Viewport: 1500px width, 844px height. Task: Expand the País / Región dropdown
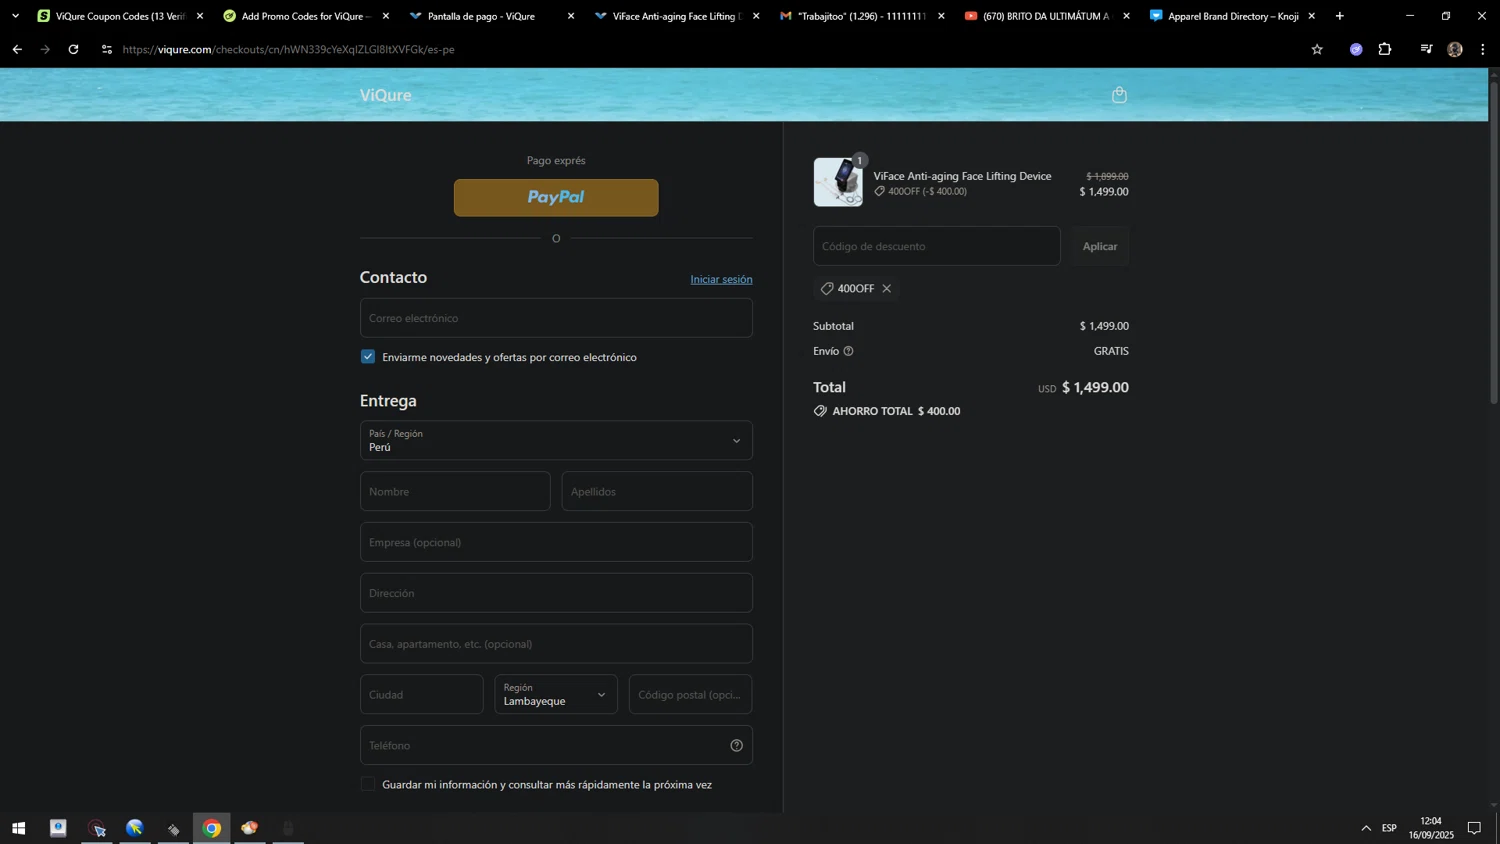(x=556, y=440)
